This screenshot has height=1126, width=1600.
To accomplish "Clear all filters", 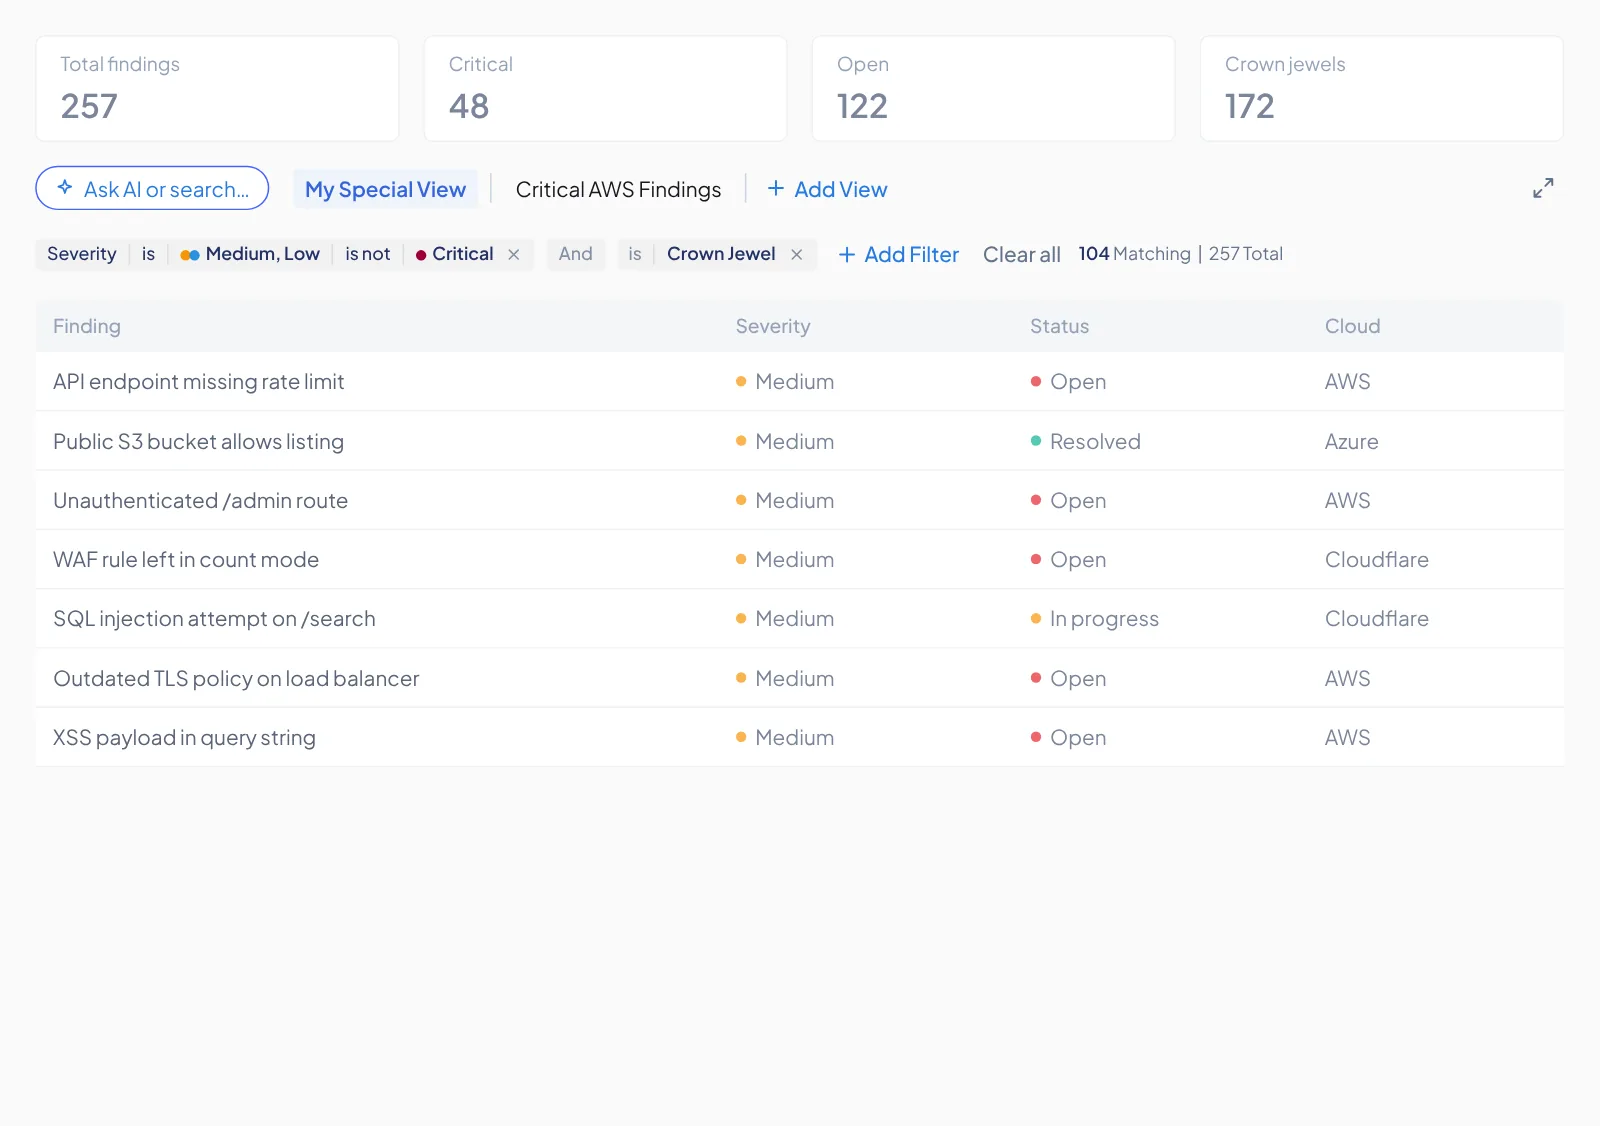I will (x=1021, y=254).
